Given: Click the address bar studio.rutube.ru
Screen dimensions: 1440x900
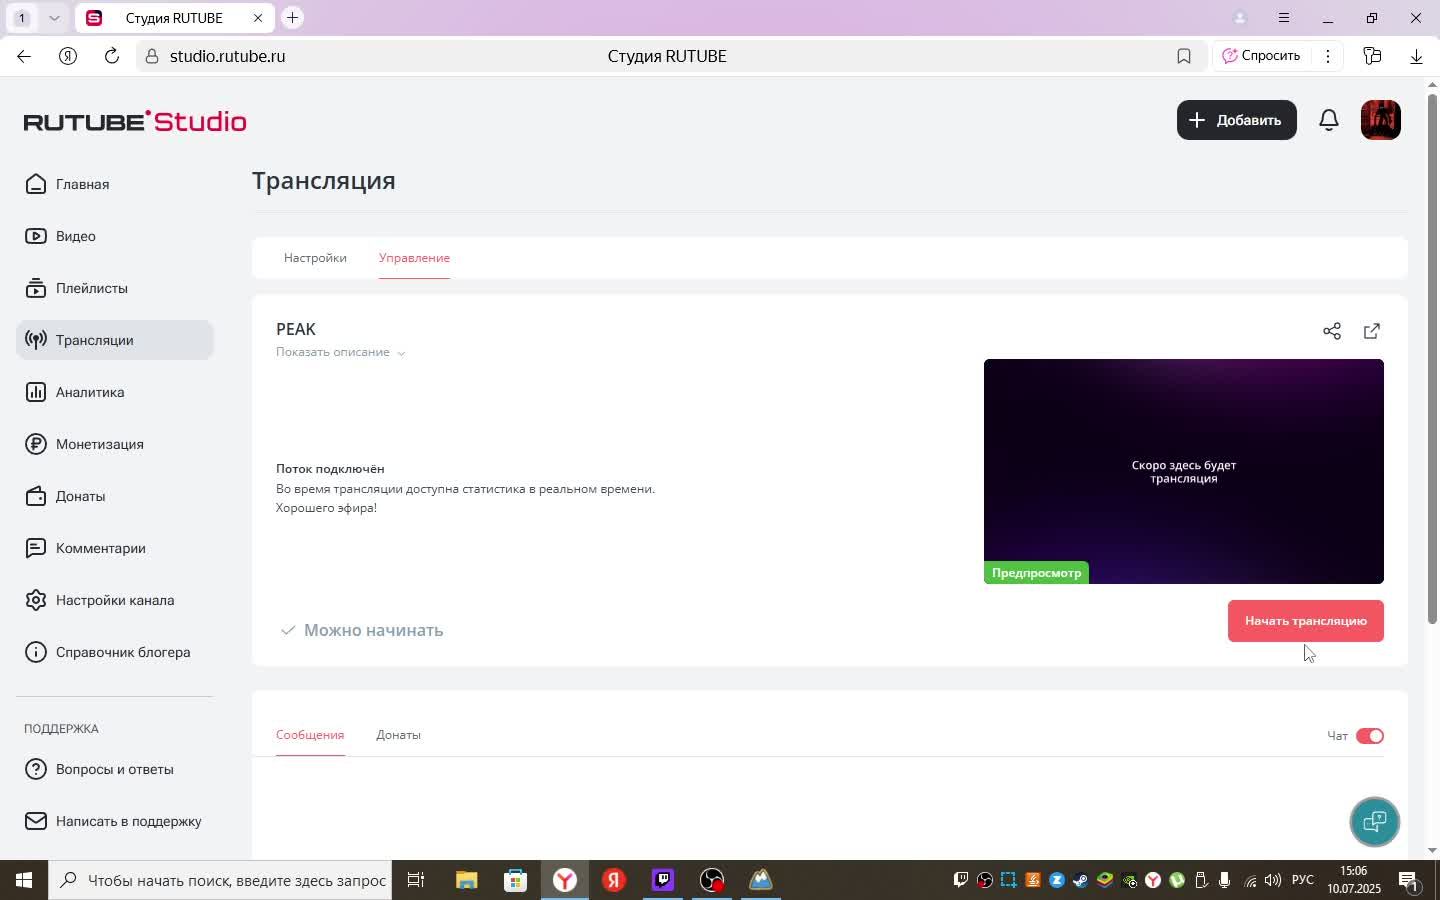Looking at the screenshot, I should point(227,56).
